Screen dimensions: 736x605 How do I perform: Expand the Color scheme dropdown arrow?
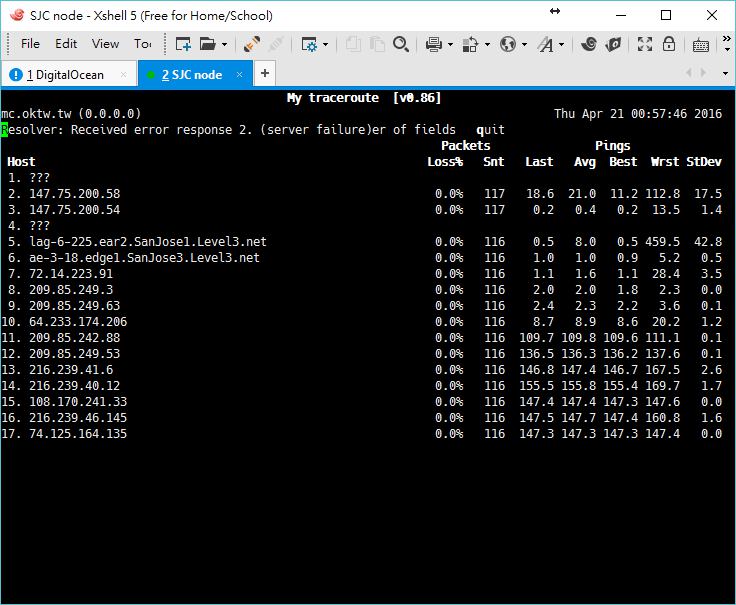(x=487, y=45)
